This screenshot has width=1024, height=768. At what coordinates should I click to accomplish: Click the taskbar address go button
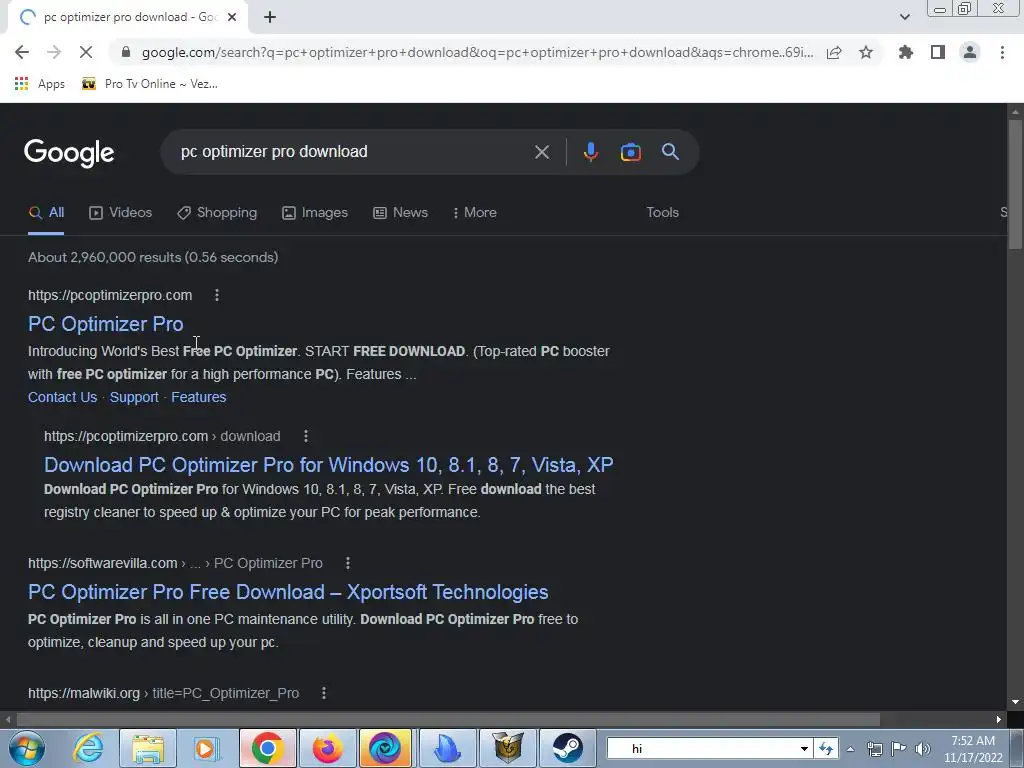[x=826, y=749]
